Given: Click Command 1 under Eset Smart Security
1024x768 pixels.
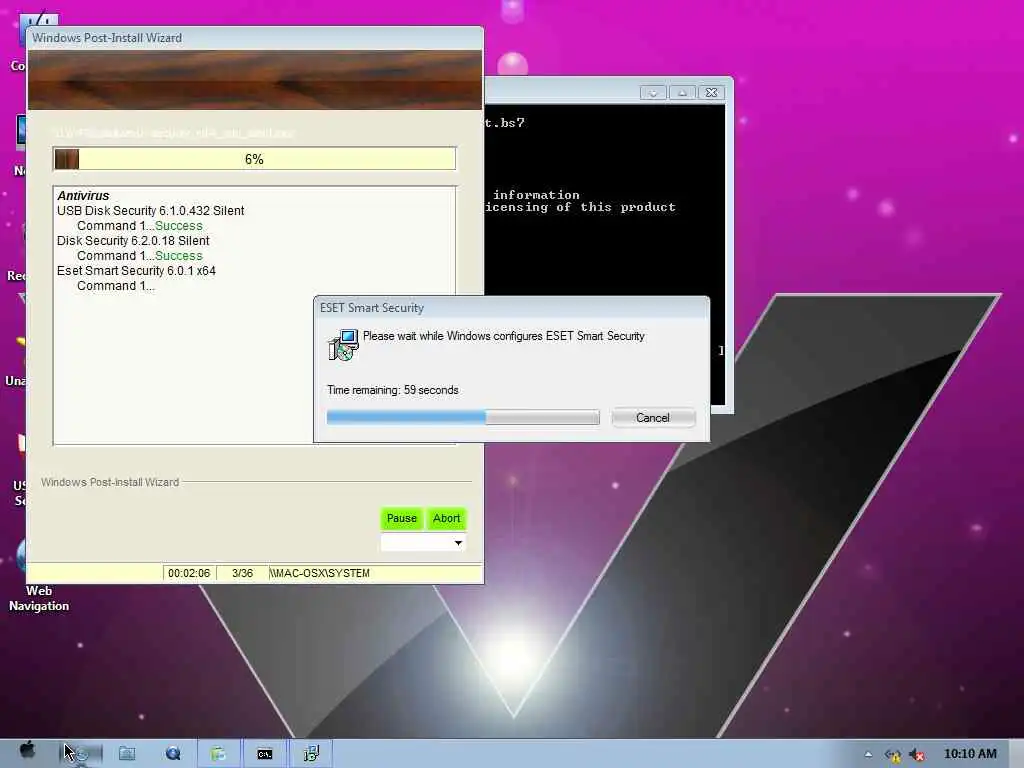Looking at the screenshot, I should [x=116, y=286].
